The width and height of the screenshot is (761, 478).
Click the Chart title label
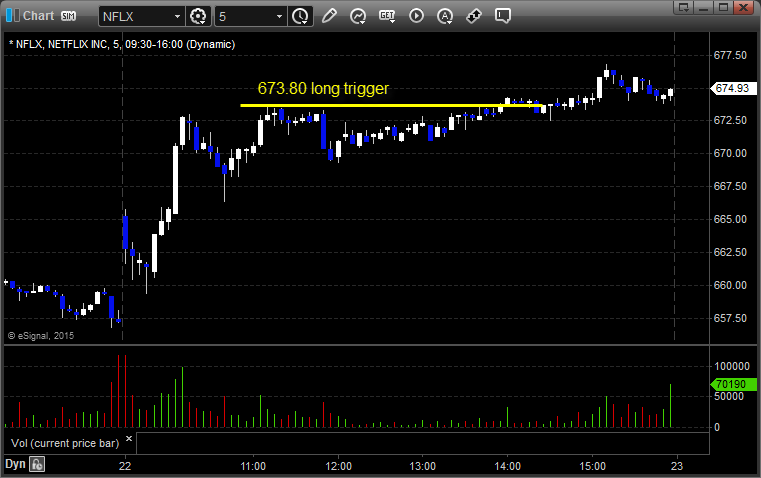(x=39, y=16)
